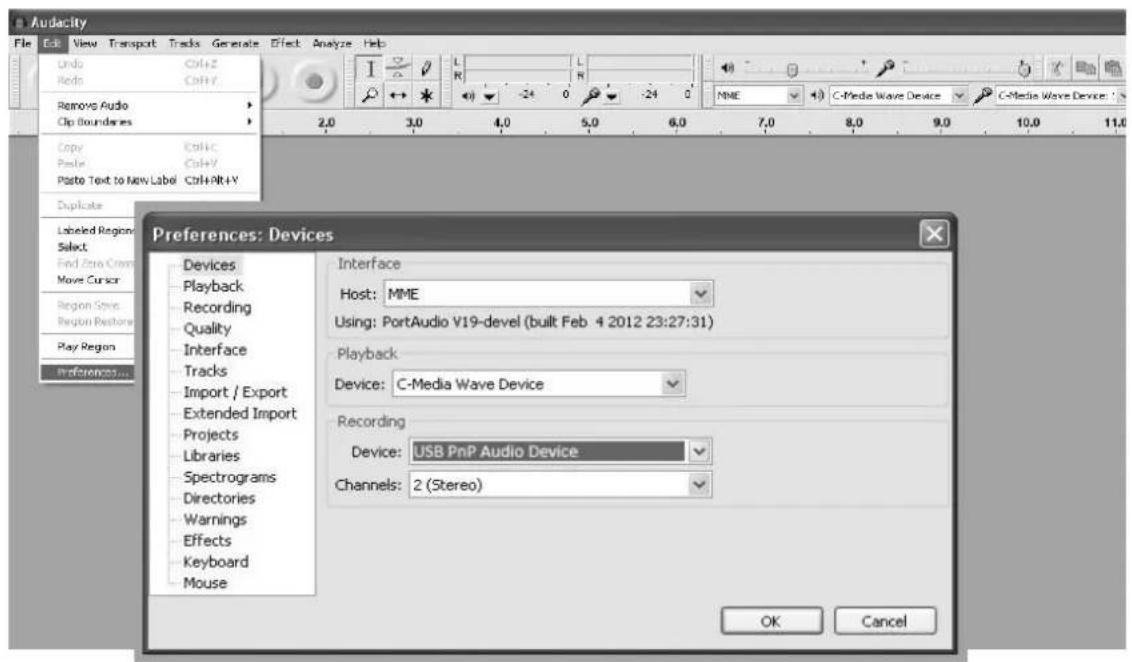
Task: Select the Zoom magnifier tool
Action: (370, 95)
